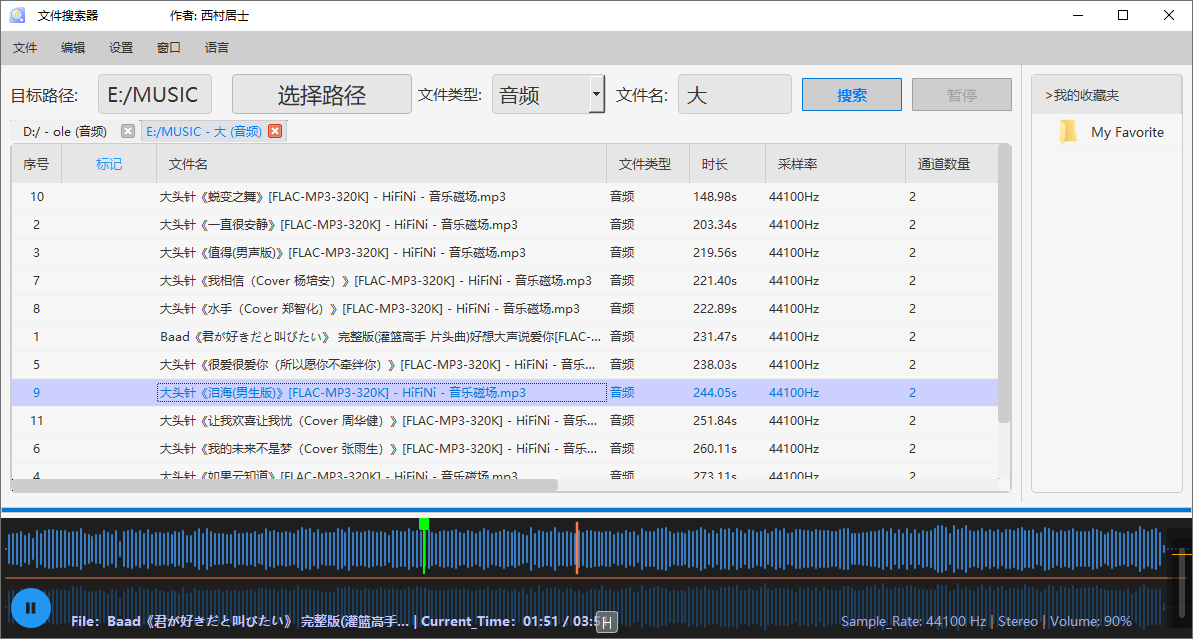Switch to the D:/ - ole (音频) tab
This screenshot has height=639, width=1193.
[65, 131]
